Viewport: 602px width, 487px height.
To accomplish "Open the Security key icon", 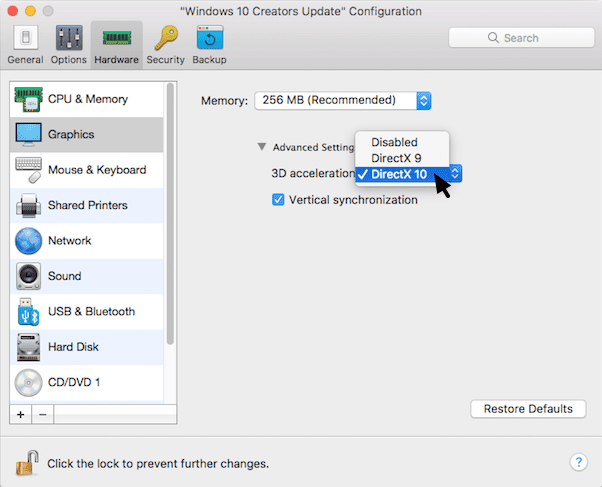I will 166,38.
